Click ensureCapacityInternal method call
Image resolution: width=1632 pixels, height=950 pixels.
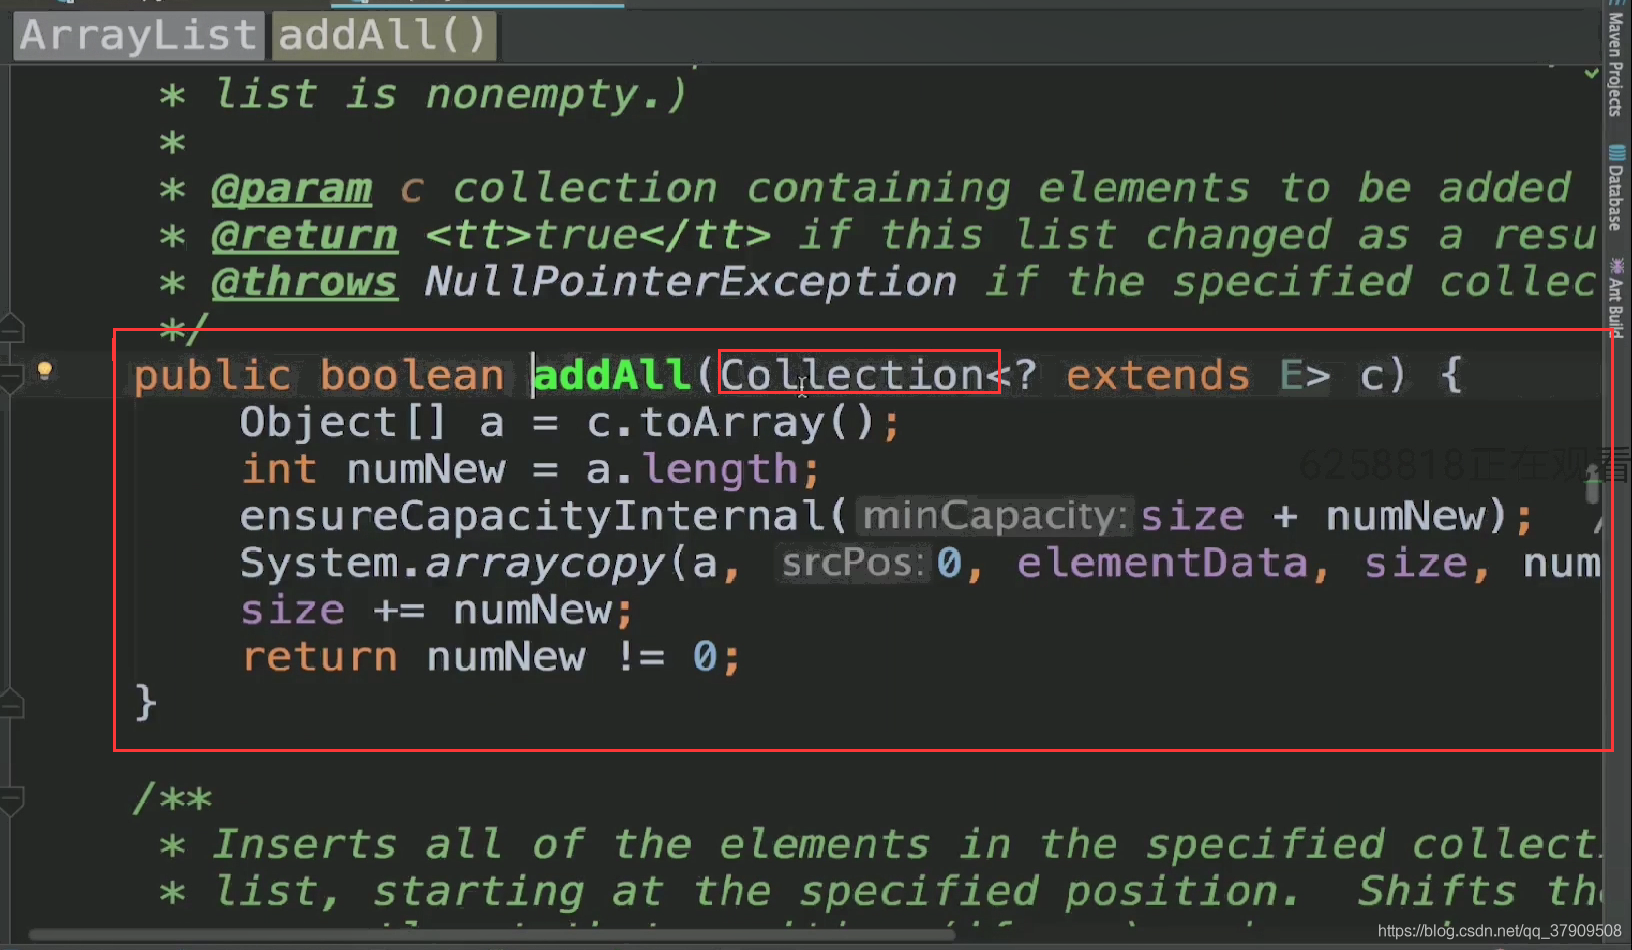click(x=533, y=517)
